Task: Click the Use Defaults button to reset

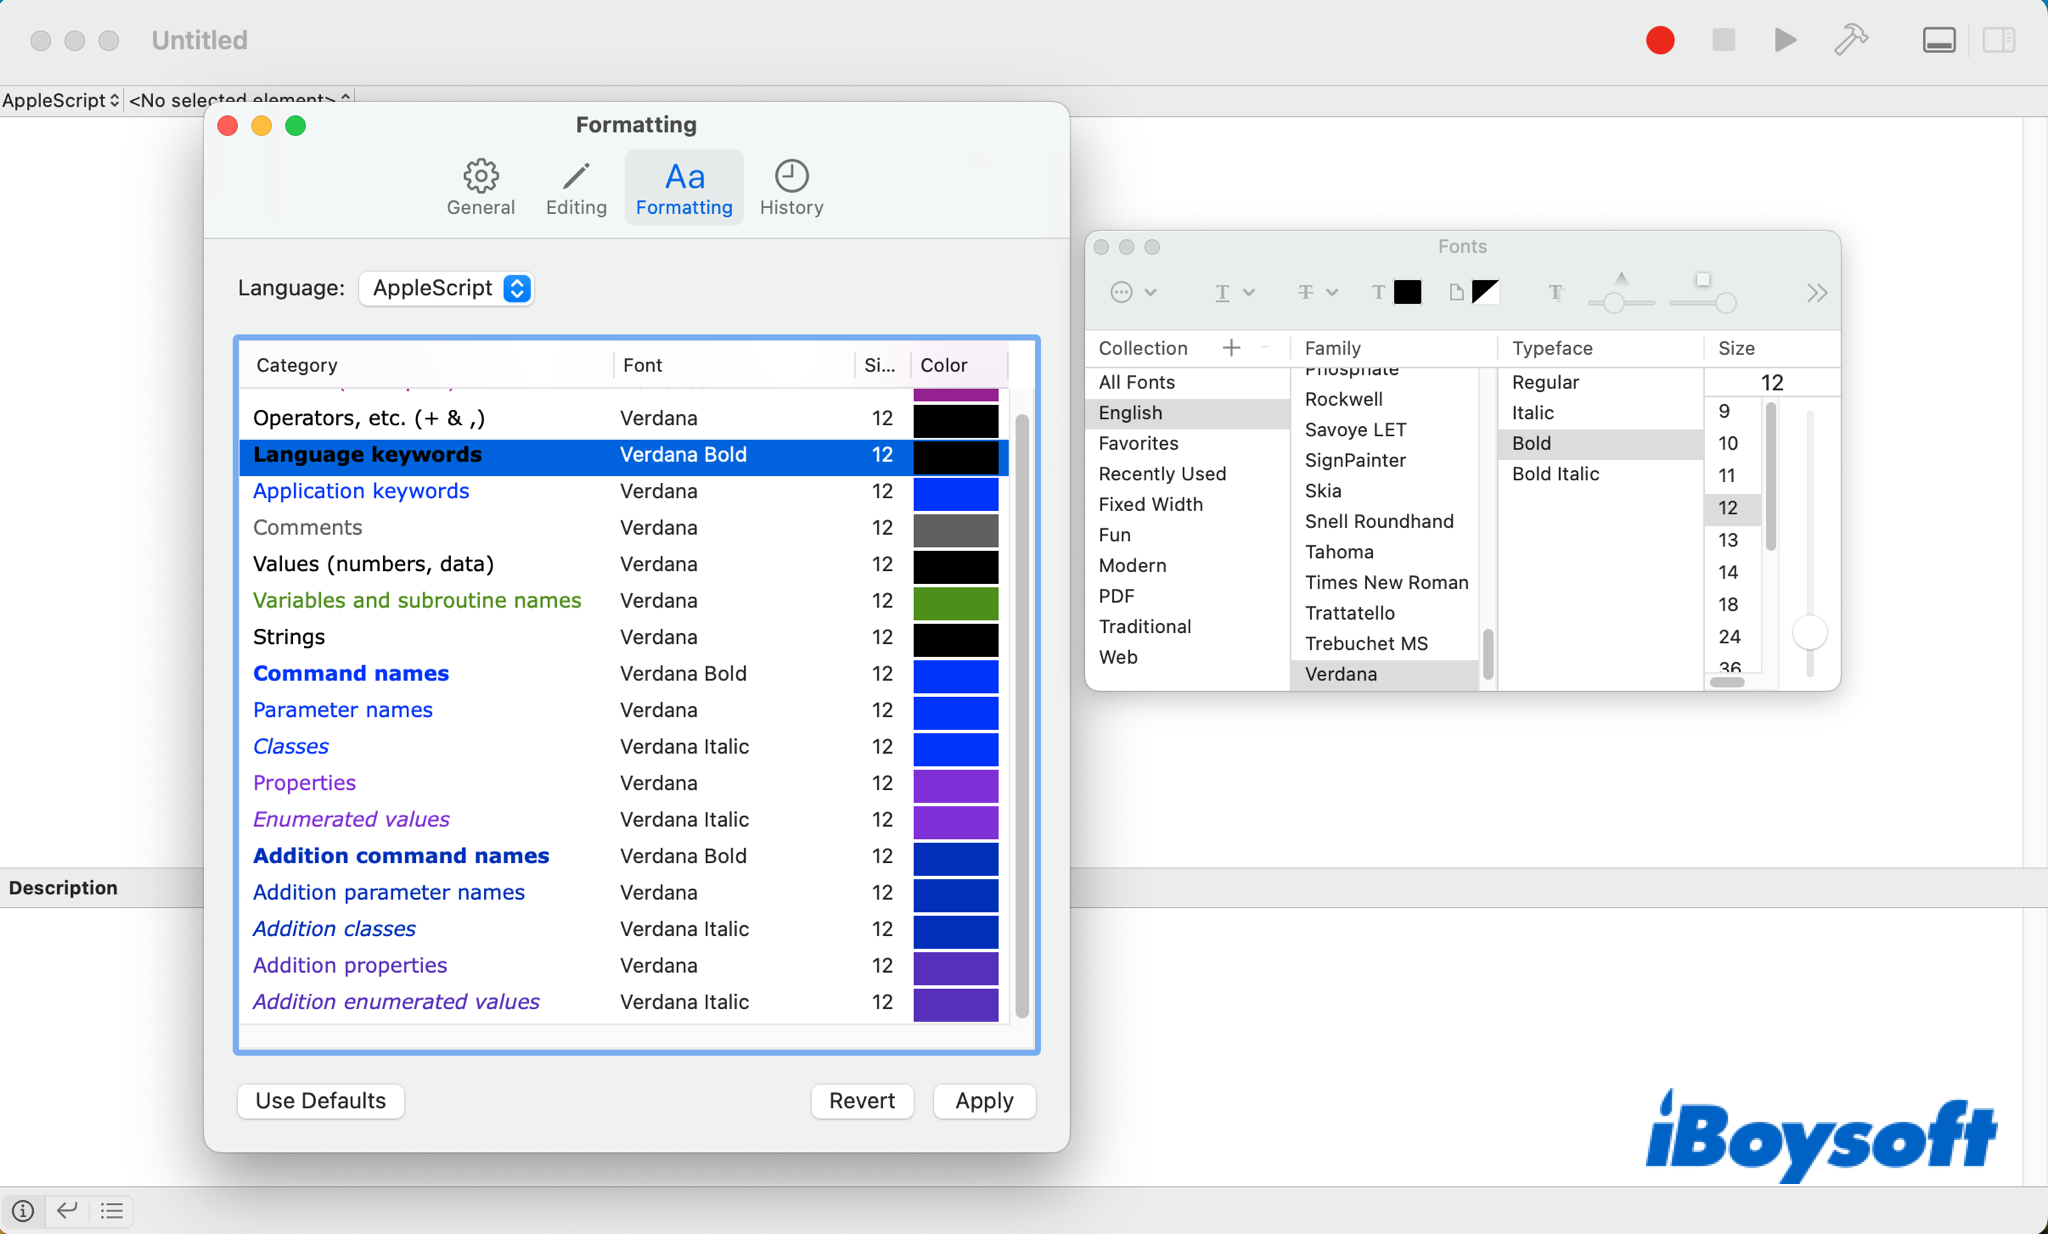Action: (319, 1101)
